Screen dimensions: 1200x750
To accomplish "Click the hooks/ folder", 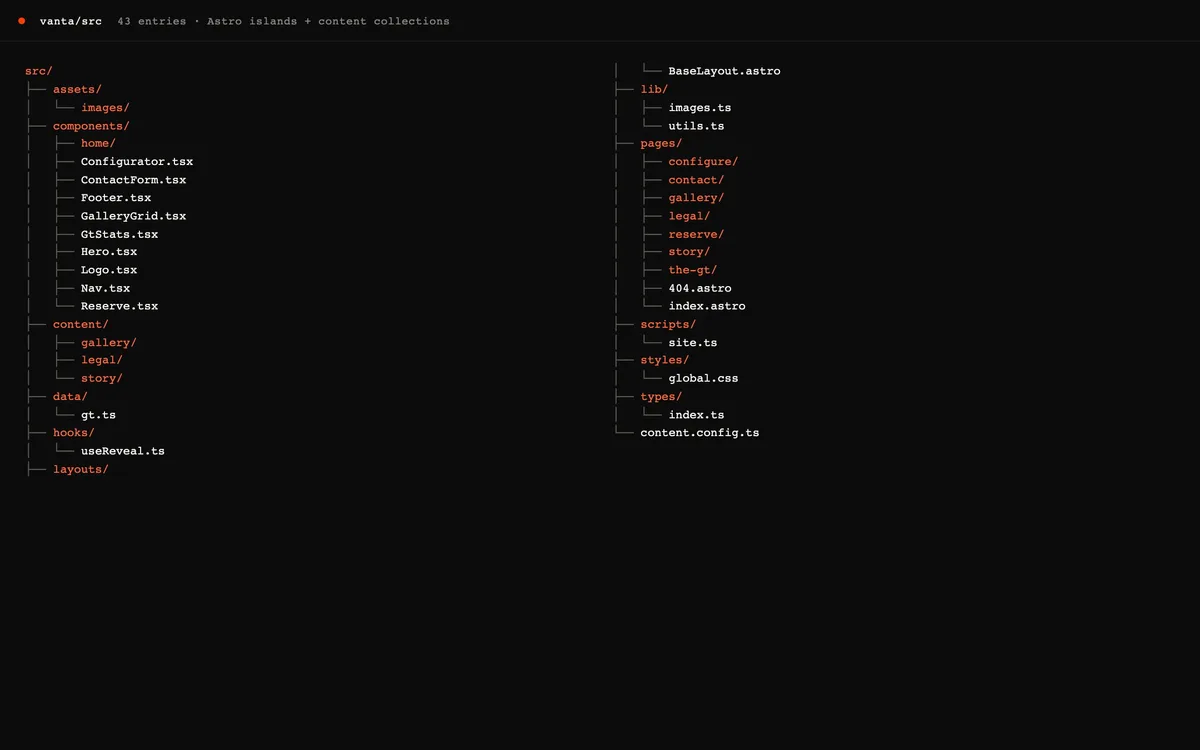I will click(74, 433).
